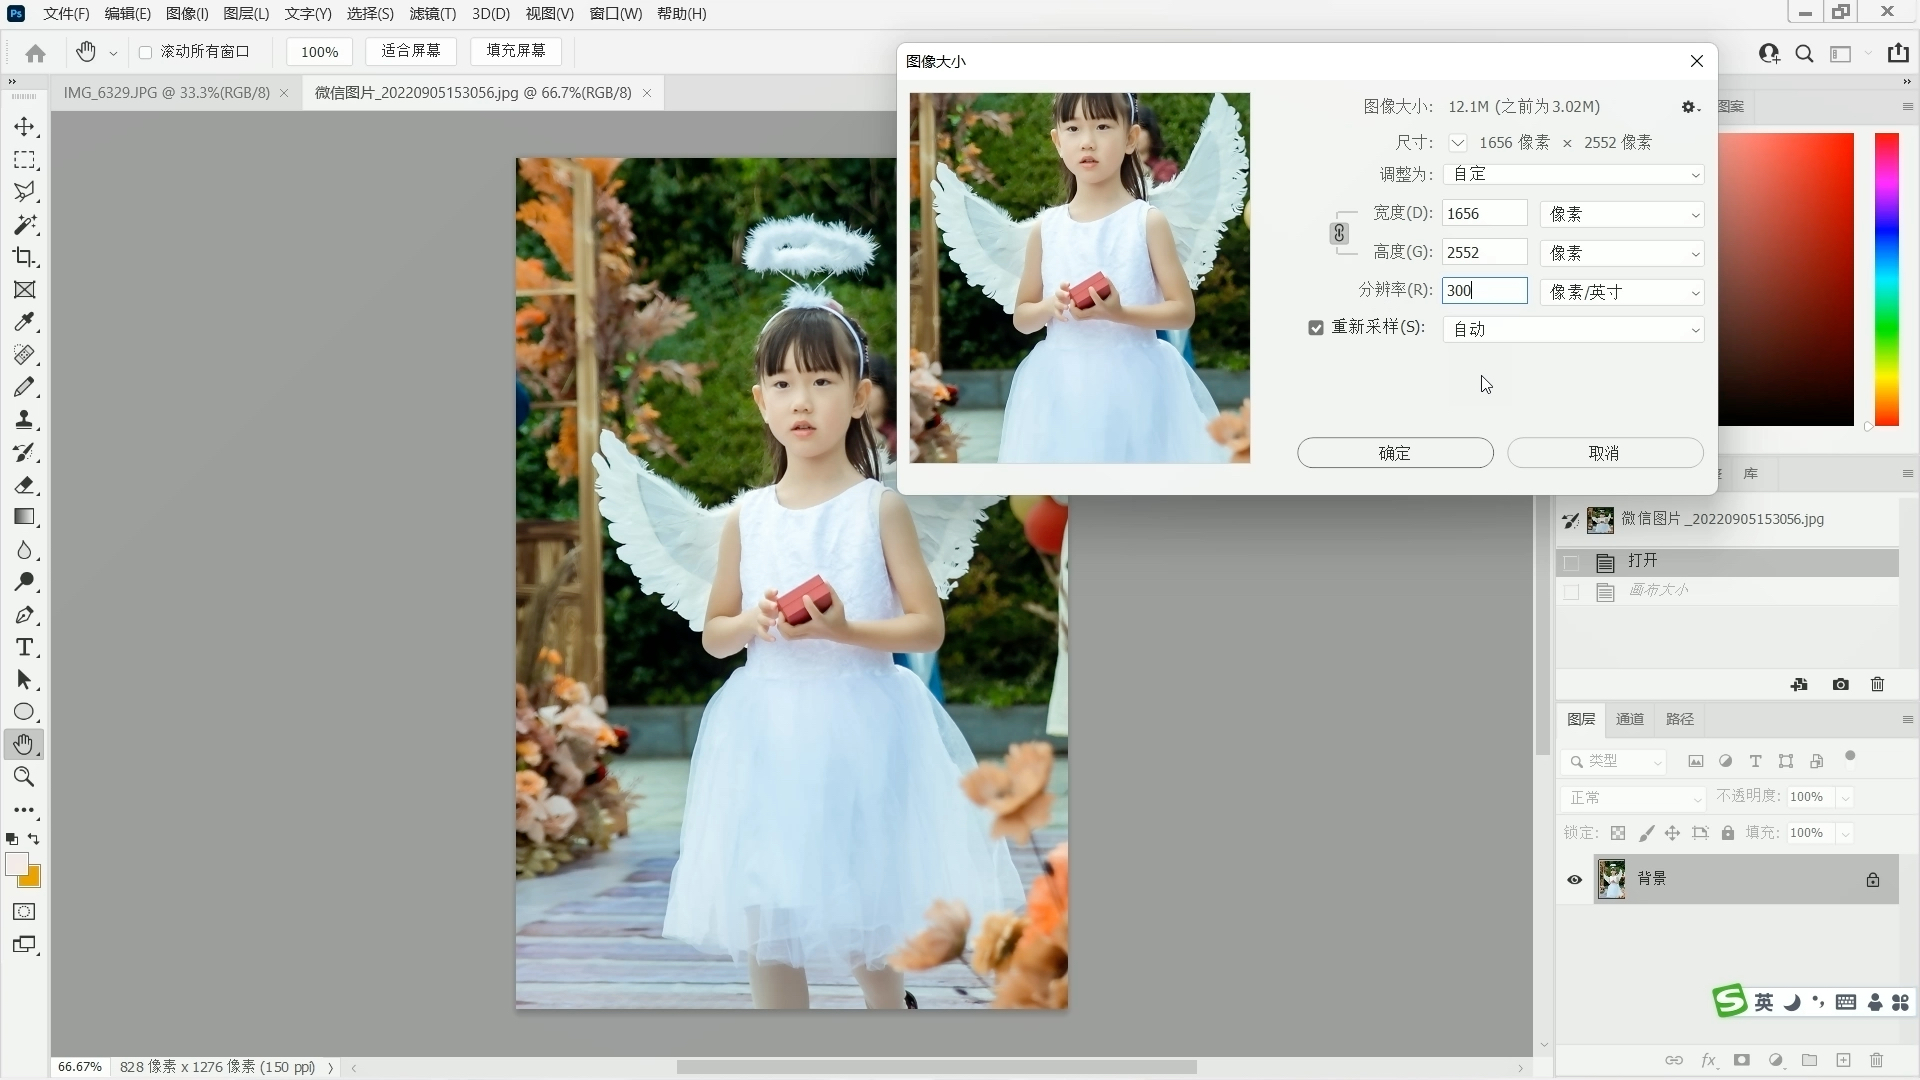The height and width of the screenshot is (1080, 1920).
Task: Create a new snapshot in the History panel
Action: pyautogui.click(x=1840, y=684)
